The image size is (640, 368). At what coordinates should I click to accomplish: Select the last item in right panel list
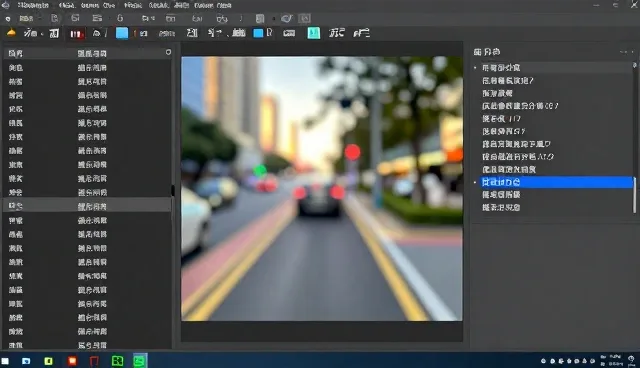click(x=501, y=207)
